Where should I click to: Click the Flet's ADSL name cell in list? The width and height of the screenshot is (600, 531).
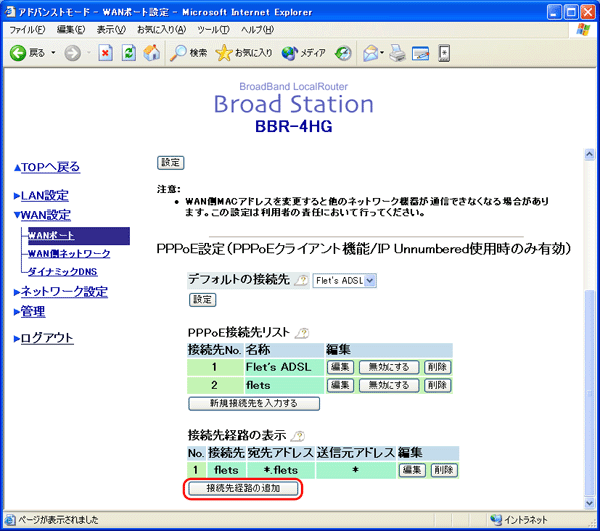coord(284,367)
